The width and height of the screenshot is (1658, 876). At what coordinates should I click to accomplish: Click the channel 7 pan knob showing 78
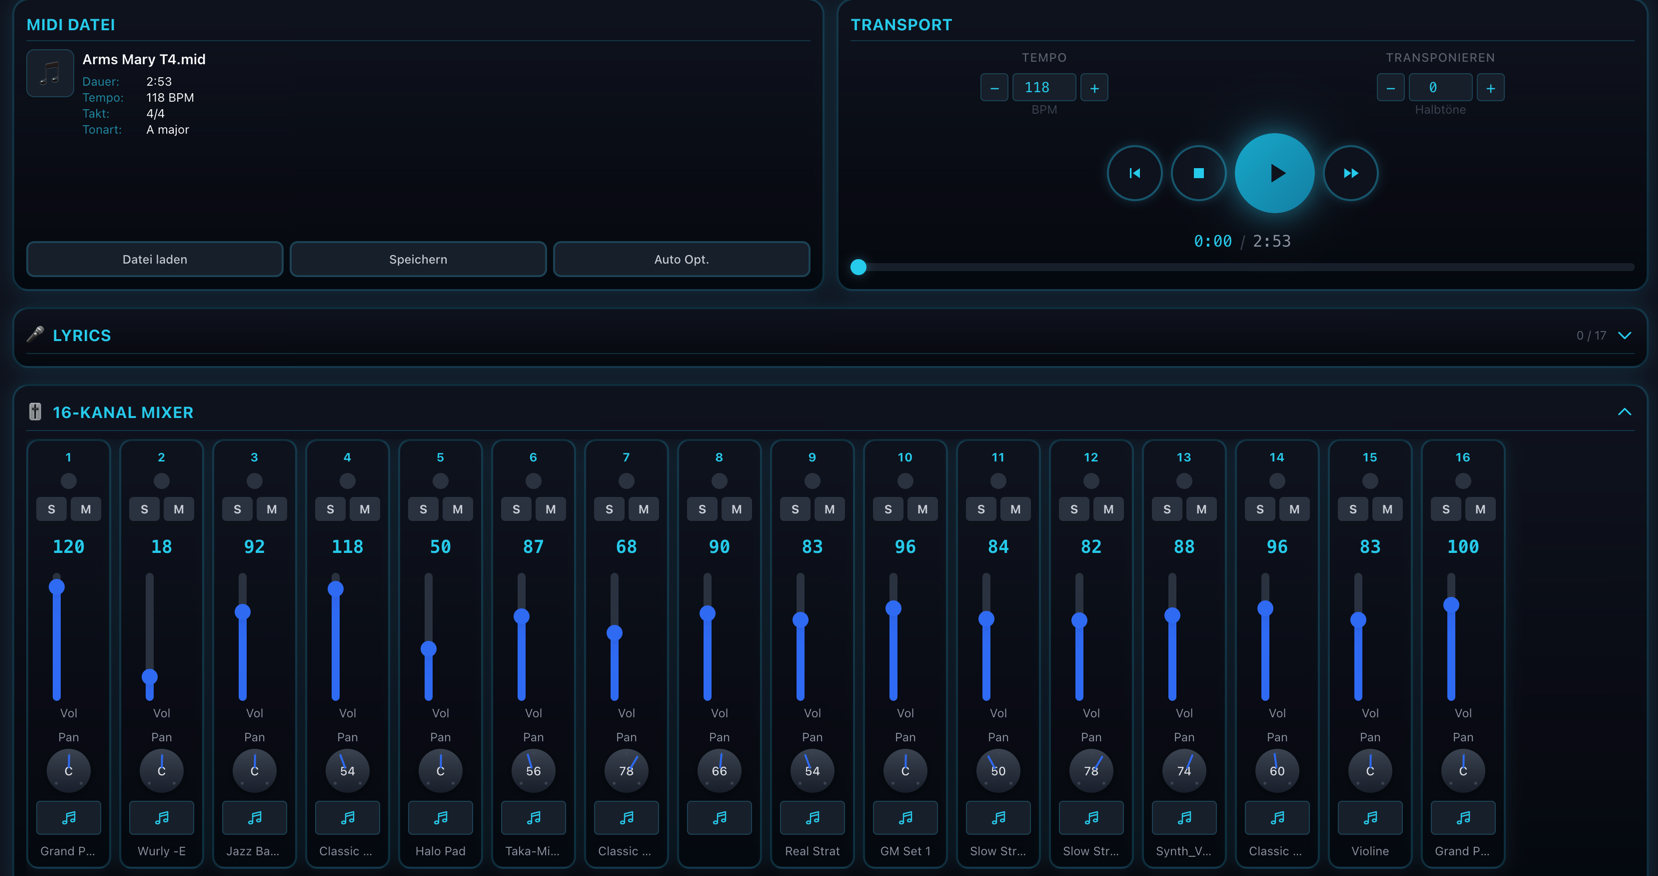click(626, 771)
